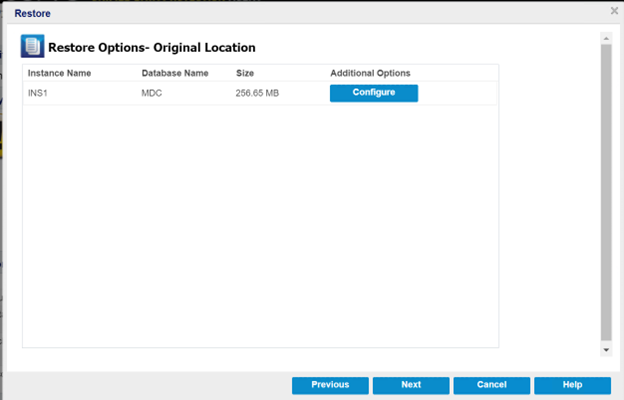Open Help for the restore dialog
The image size is (624, 400).
pyautogui.click(x=572, y=385)
